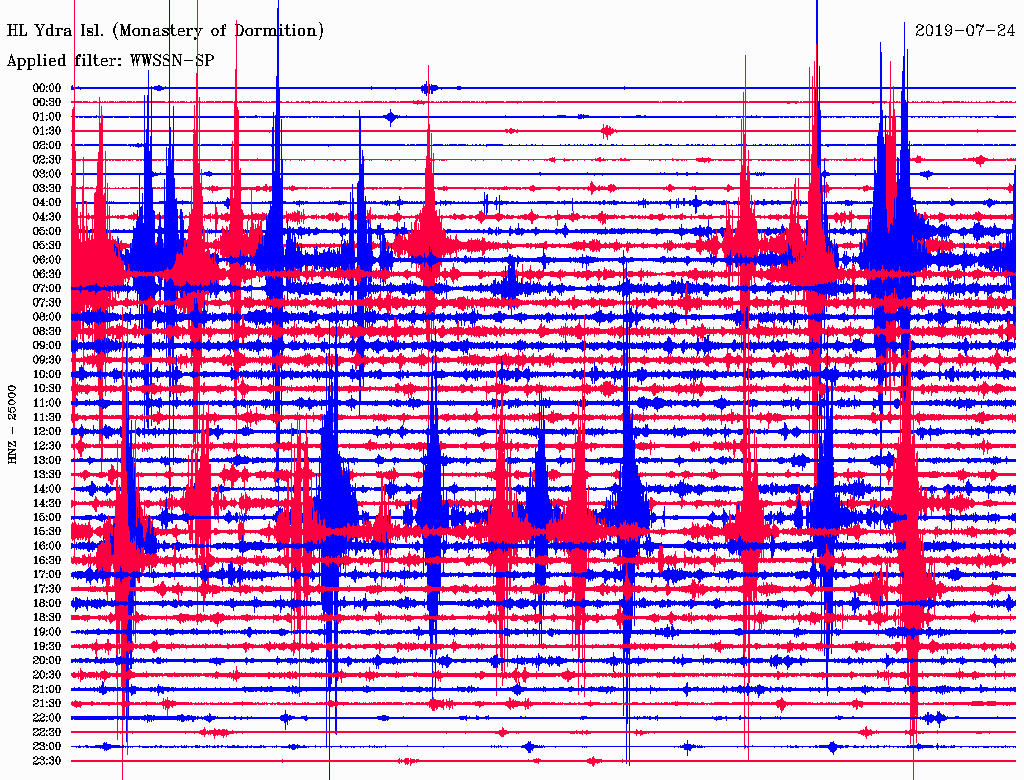This screenshot has width=1024, height=780.
Task: Select the 04:00 time label
Action: [47, 203]
